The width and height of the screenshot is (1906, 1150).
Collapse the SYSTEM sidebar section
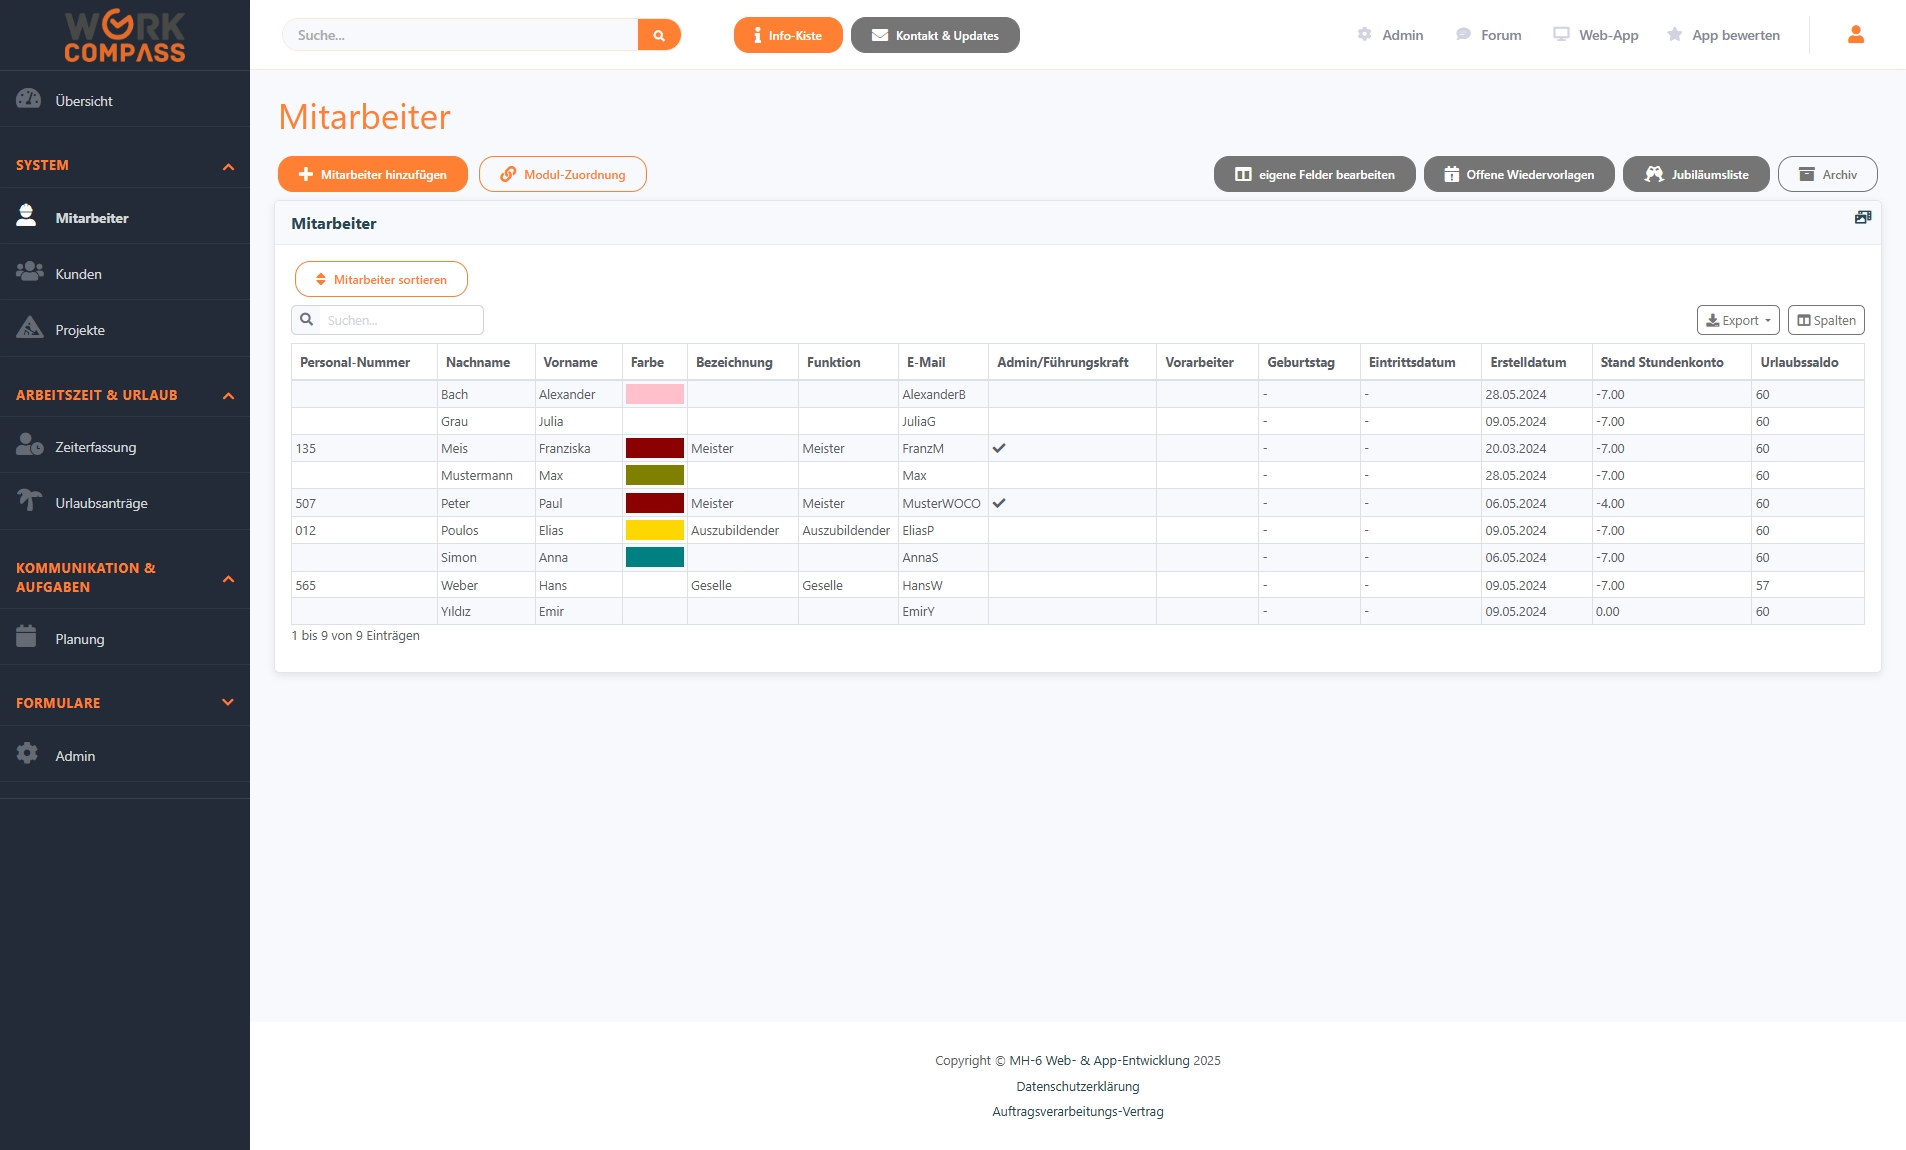tap(228, 166)
